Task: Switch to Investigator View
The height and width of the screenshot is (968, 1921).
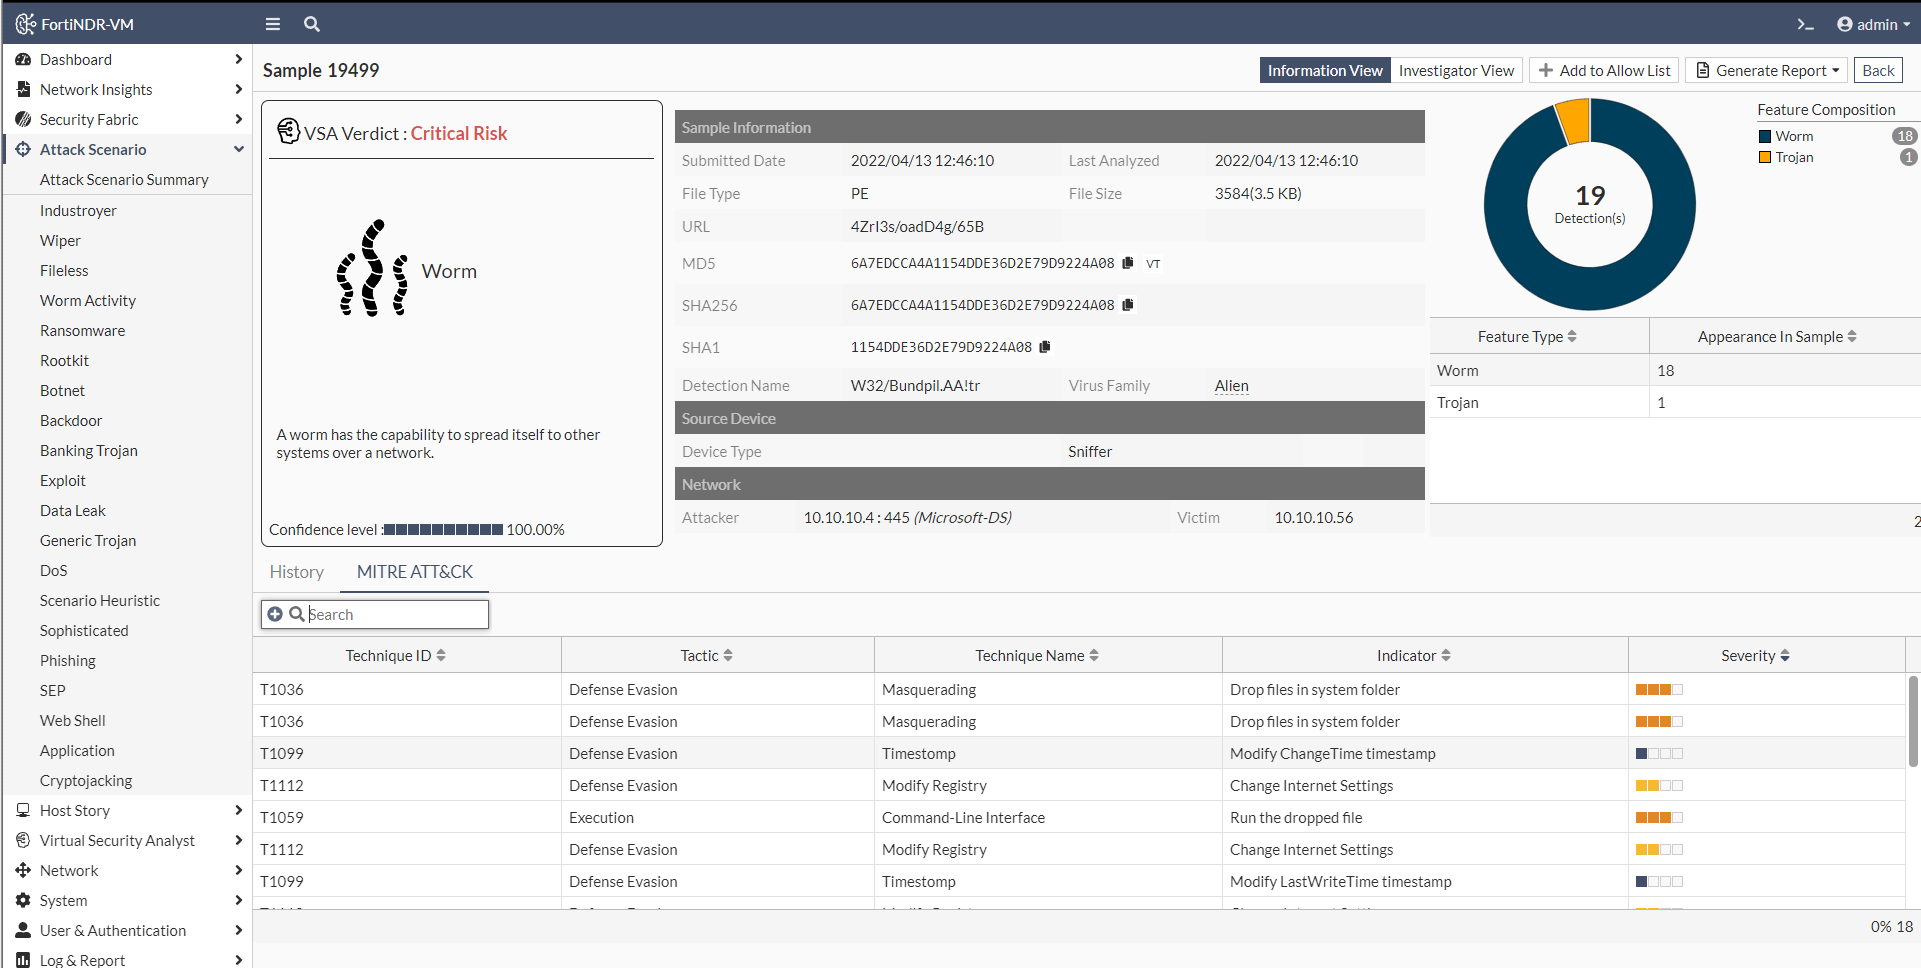Action: coord(1456,70)
